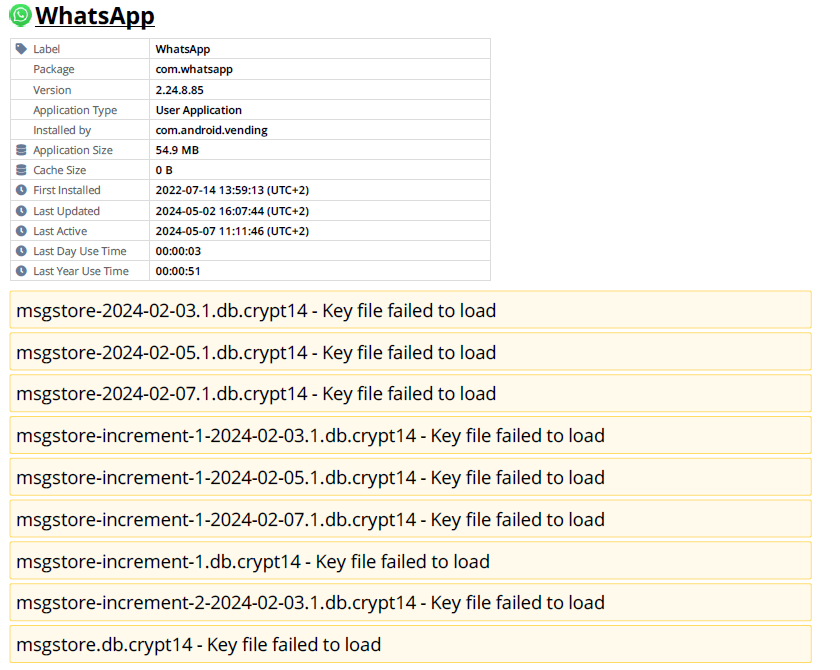Click the tag icon beside Label
This screenshot has height=670, width=840.
click(22, 49)
